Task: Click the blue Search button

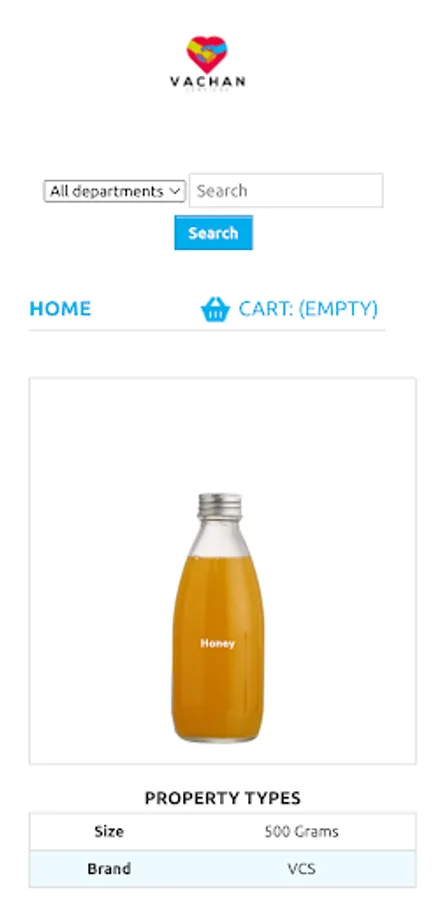Action: click(213, 232)
